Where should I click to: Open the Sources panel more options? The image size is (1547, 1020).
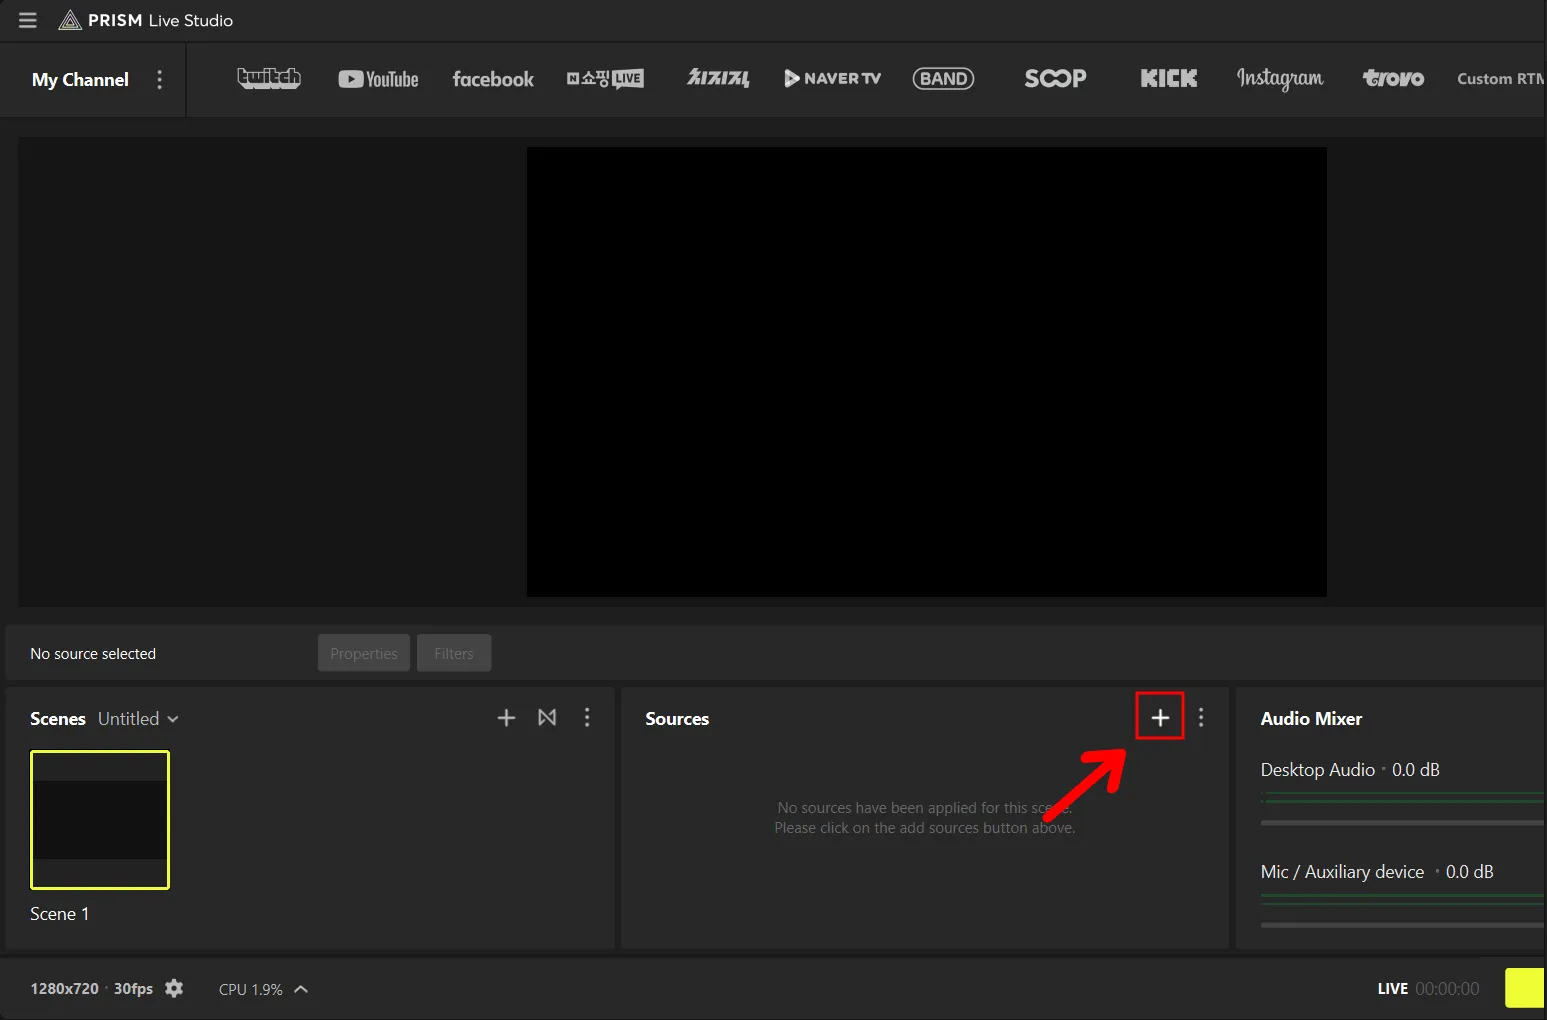pyautogui.click(x=1201, y=718)
